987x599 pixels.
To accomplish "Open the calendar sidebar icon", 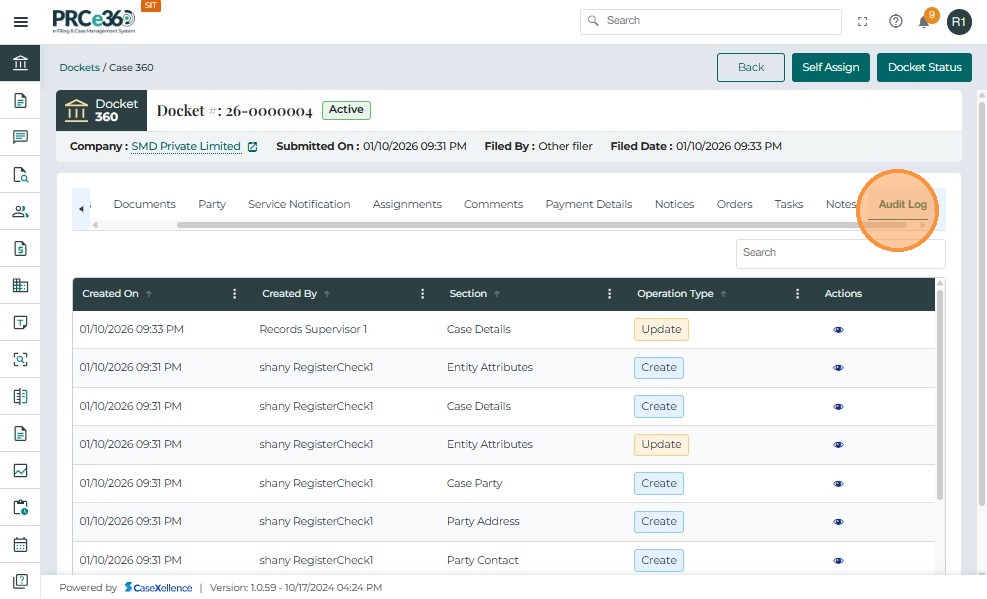I will (20, 545).
